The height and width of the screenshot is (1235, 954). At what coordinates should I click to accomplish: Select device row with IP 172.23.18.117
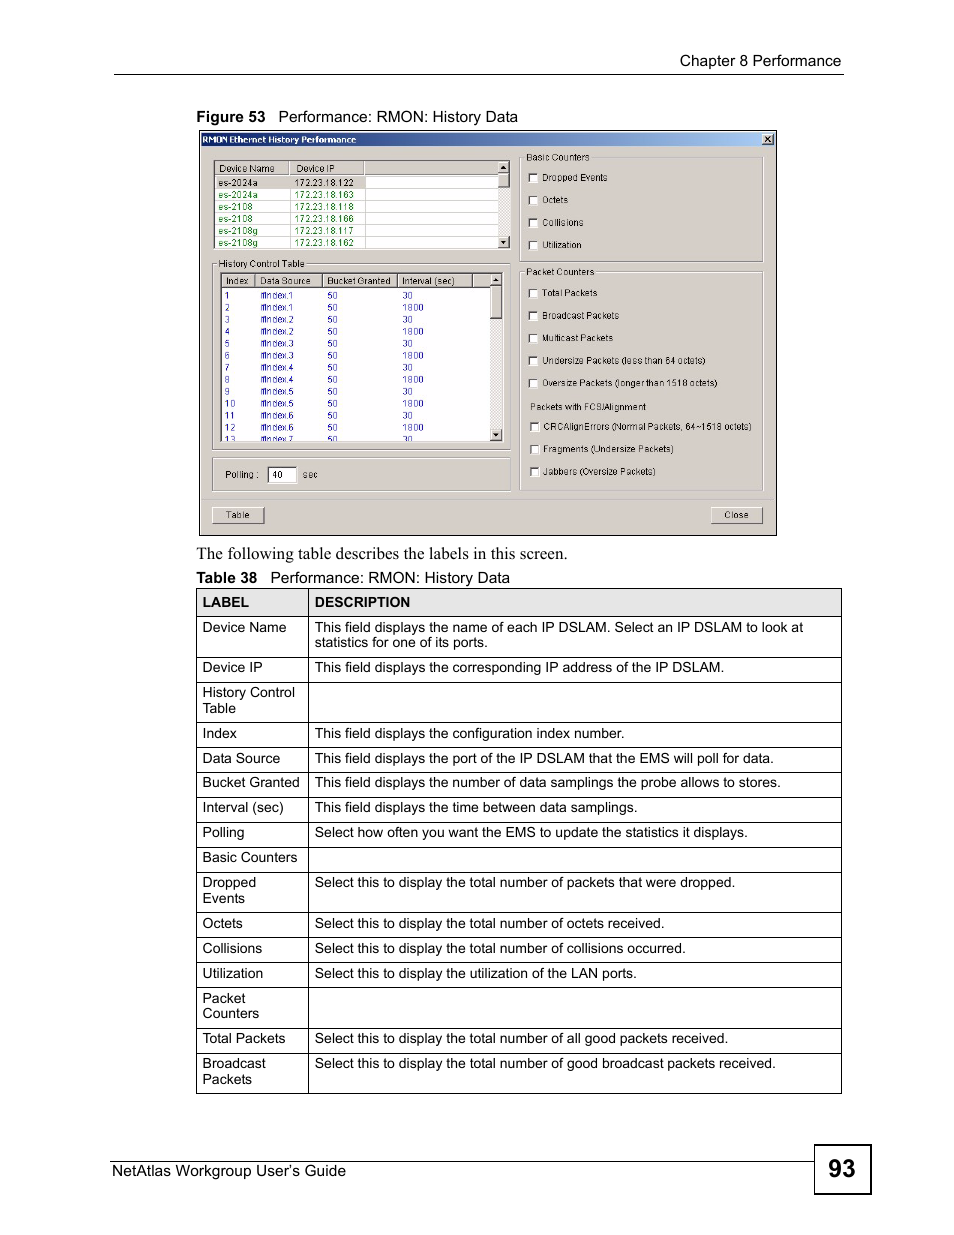click(357, 231)
